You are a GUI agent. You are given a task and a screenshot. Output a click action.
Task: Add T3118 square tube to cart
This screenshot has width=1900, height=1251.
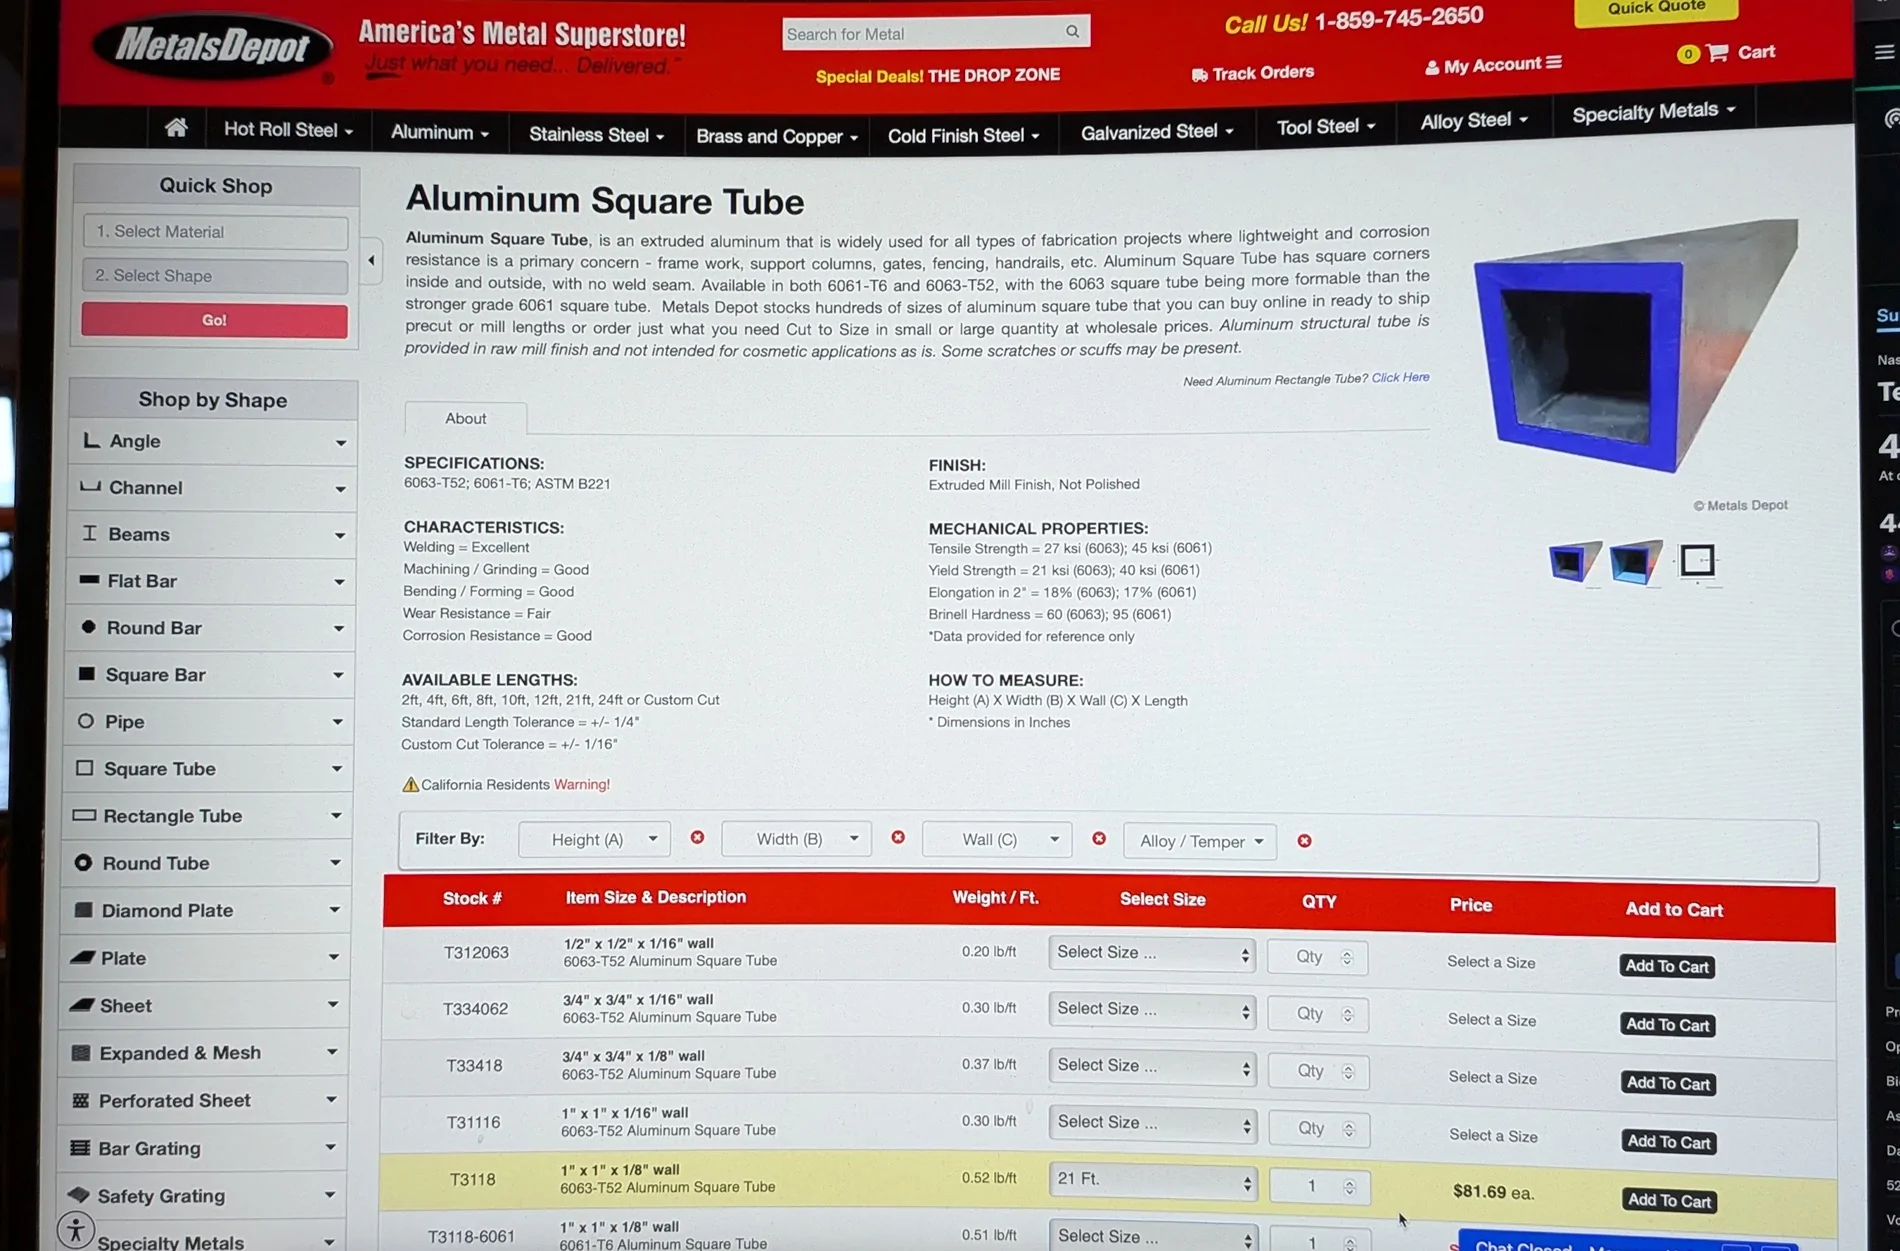(x=1669, y=1200)
